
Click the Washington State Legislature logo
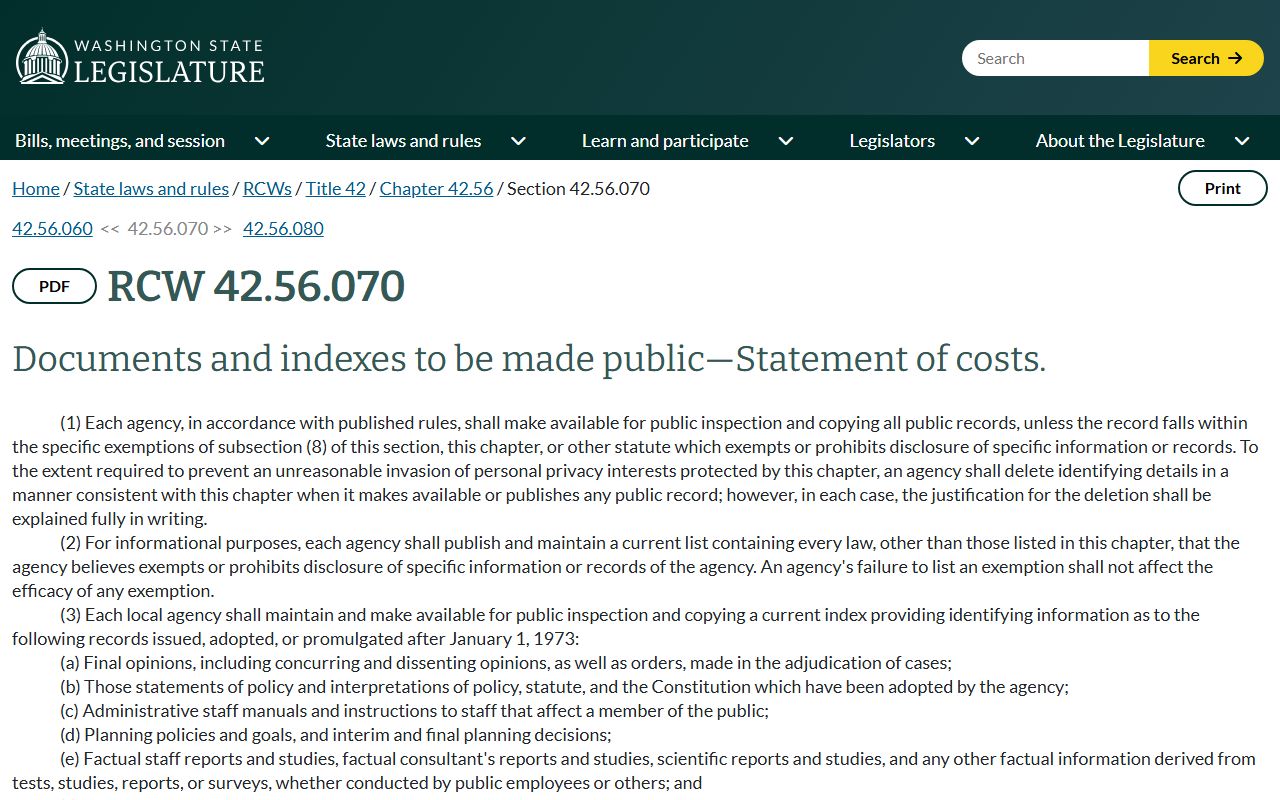(x=140, y=57)
